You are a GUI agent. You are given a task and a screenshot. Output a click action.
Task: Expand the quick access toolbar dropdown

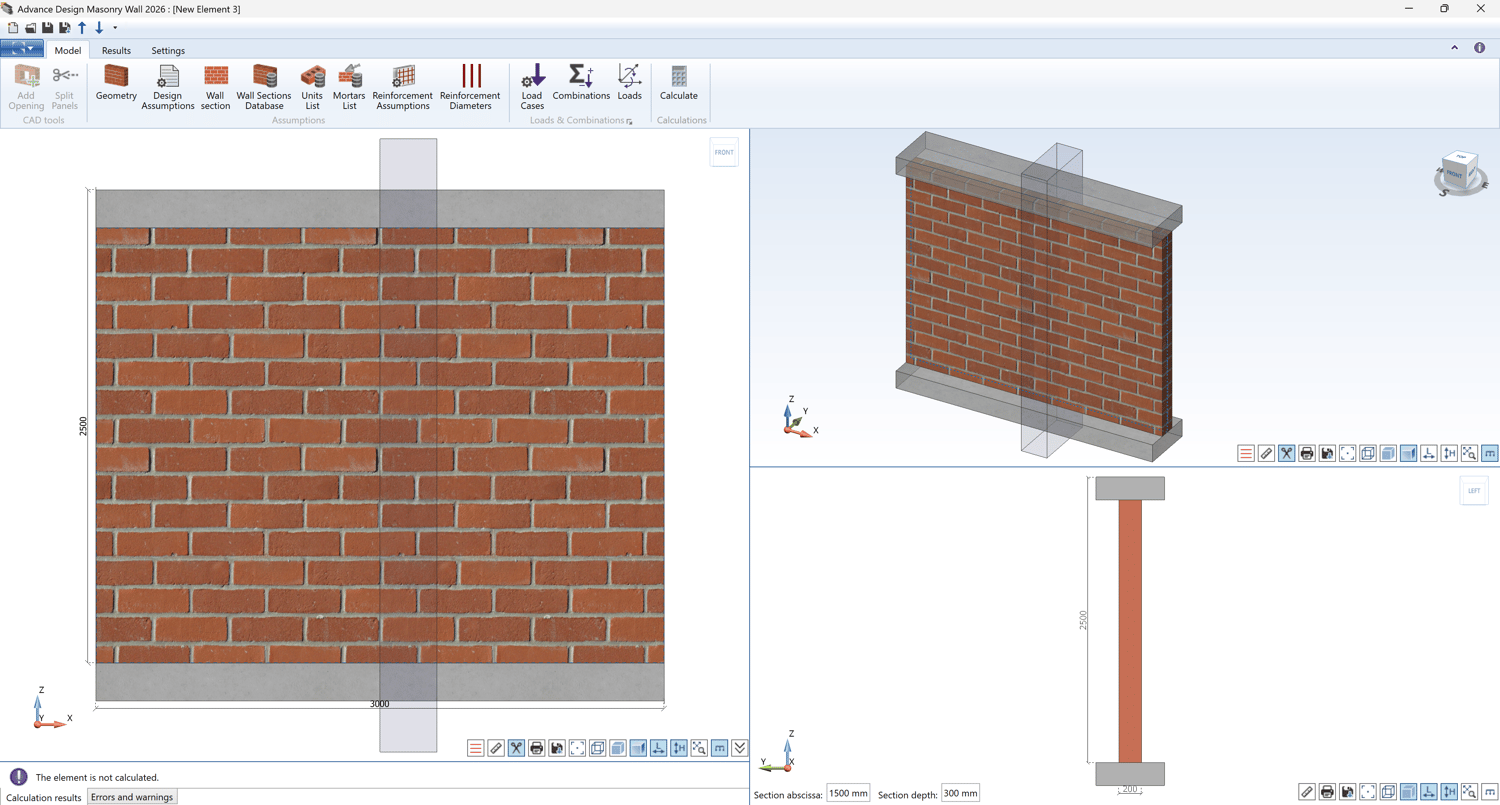(115, 28)
